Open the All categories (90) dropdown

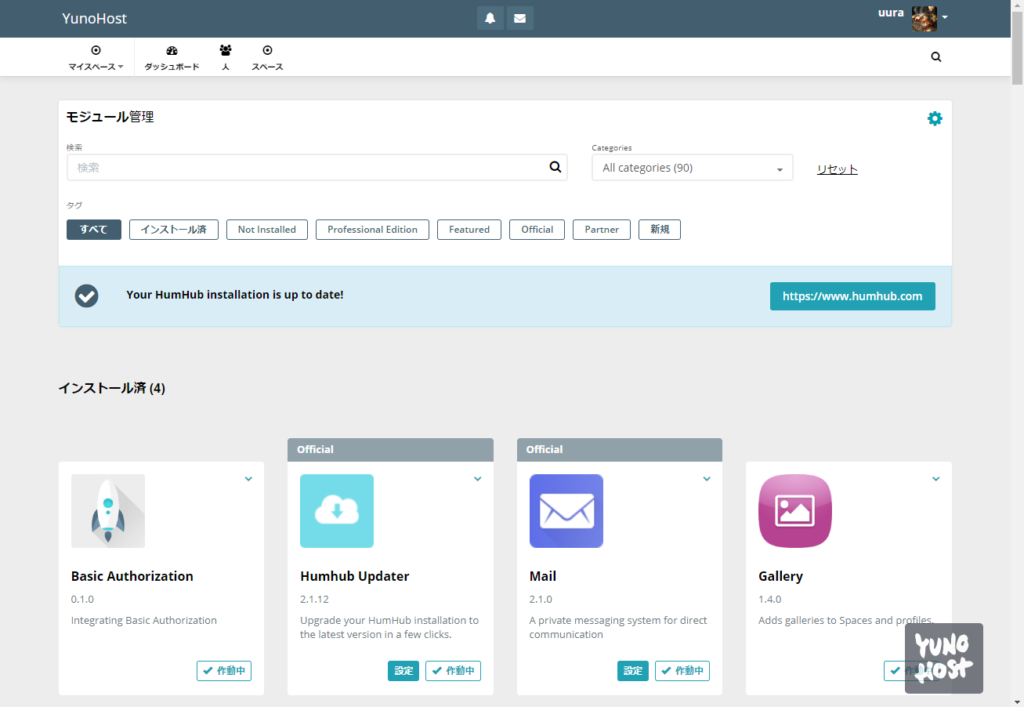point(692,168)
